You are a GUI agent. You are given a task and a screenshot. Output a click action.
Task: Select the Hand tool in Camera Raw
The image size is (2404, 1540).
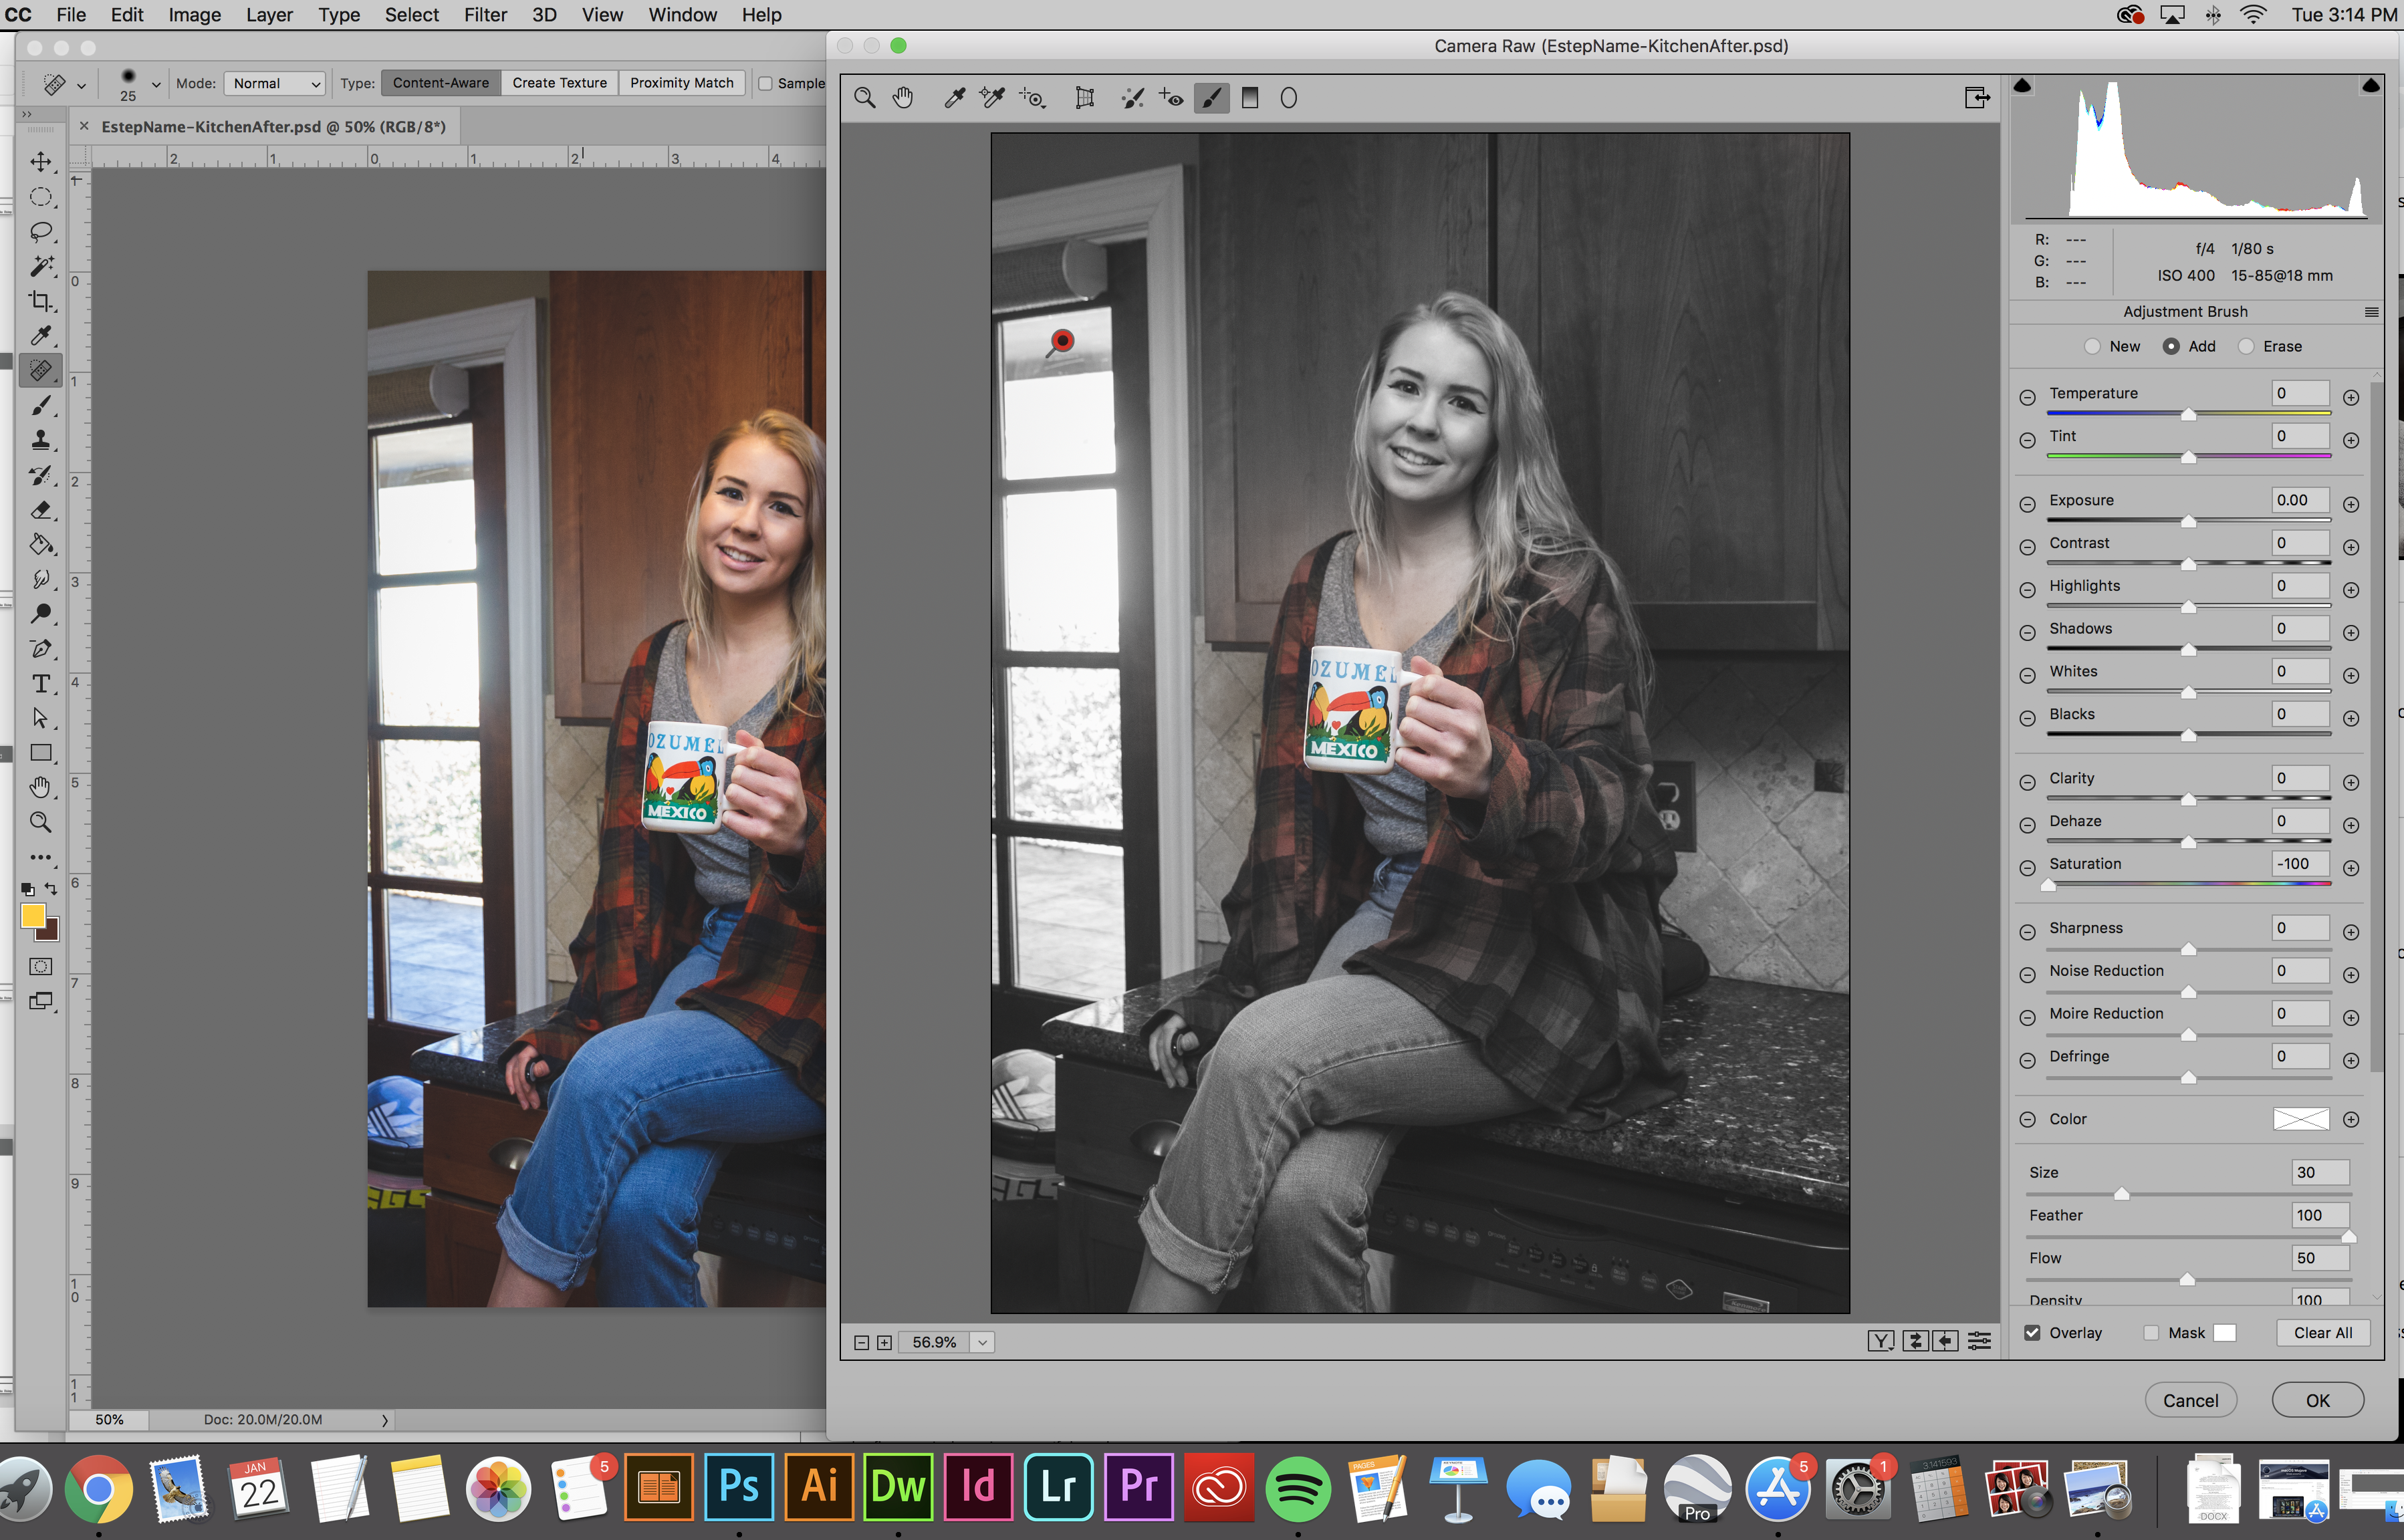[903, 98]
